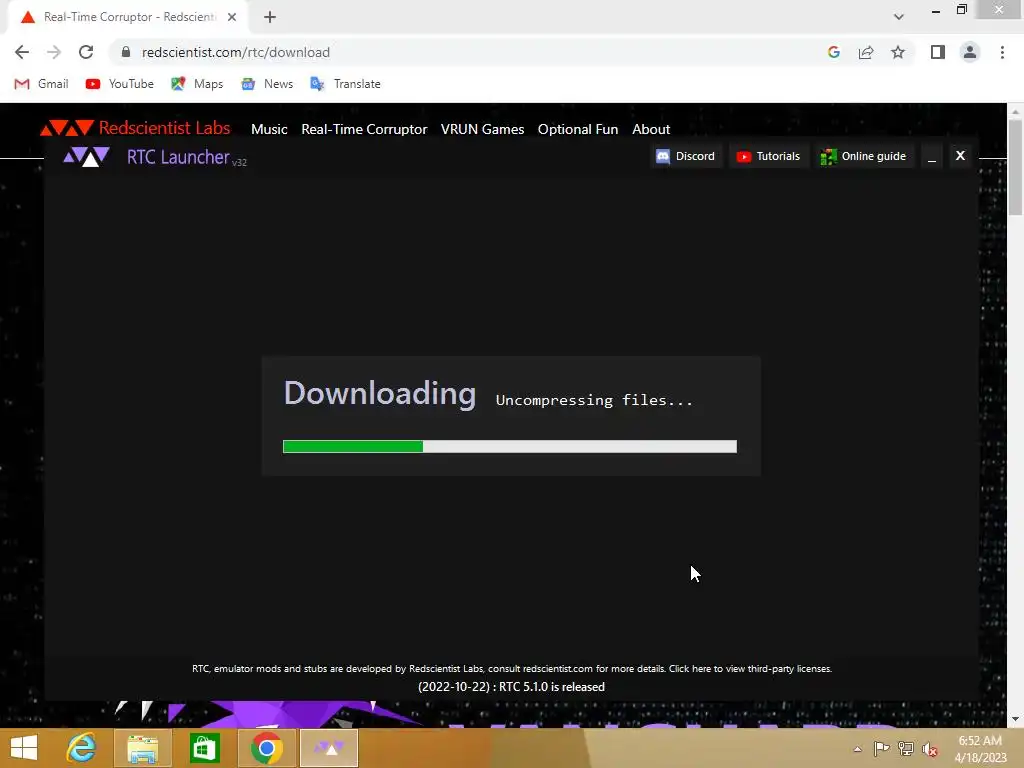The image size is (1024, 768).
Task: Open the YouTube bookmark
Action: click(120, 84)
